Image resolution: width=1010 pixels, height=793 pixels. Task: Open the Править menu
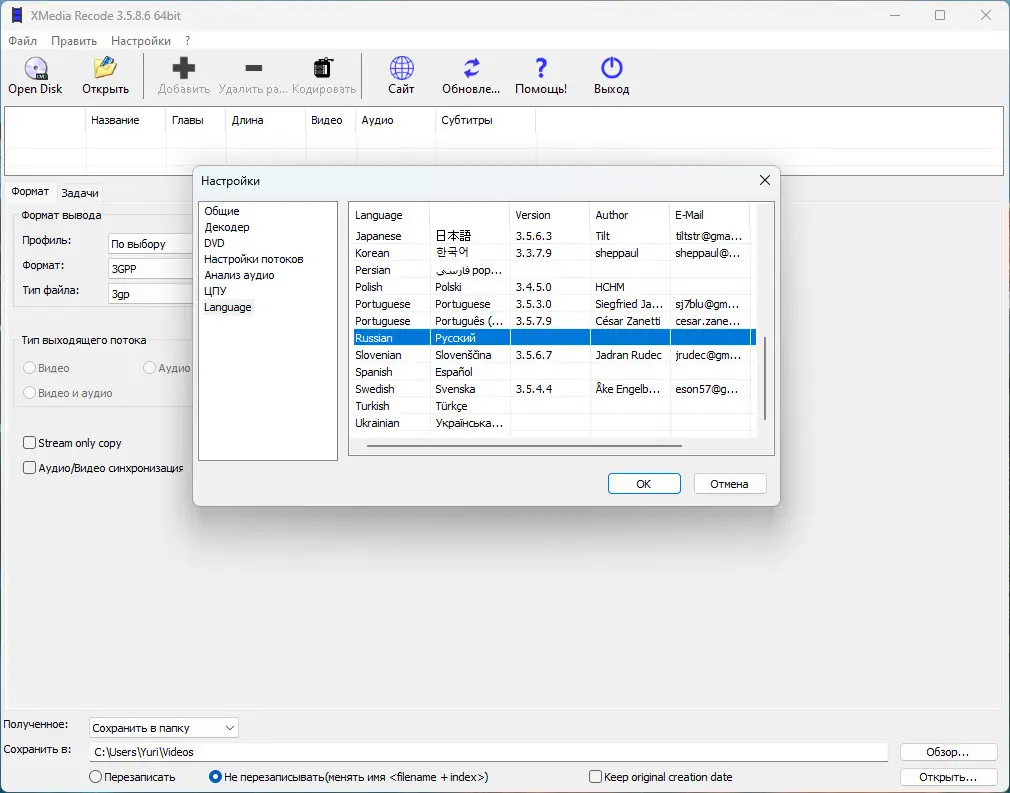(73, 41)
